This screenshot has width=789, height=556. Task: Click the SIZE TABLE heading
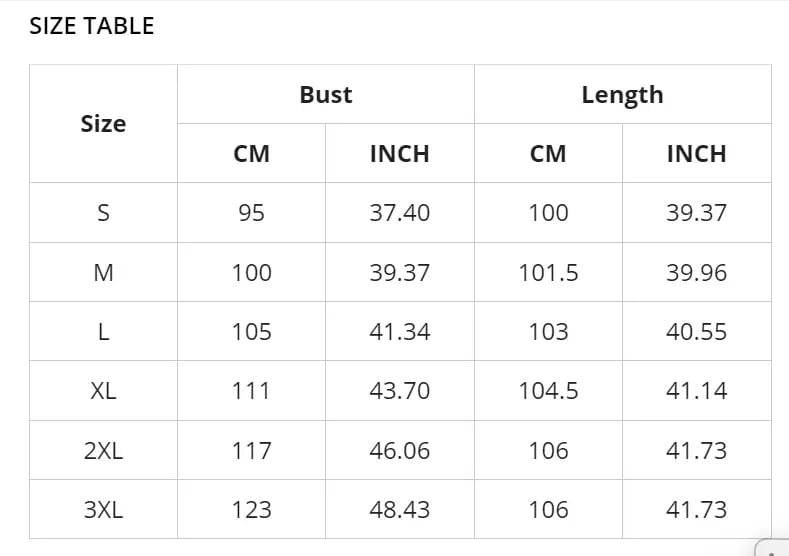[x=92, y=26]
